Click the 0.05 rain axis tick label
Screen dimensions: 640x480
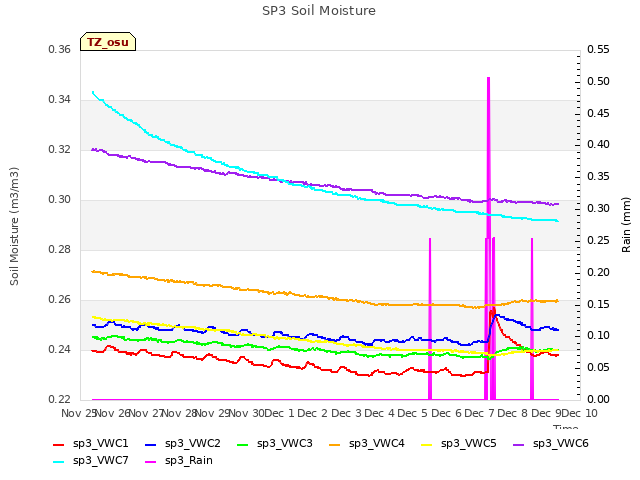(598, 368)
